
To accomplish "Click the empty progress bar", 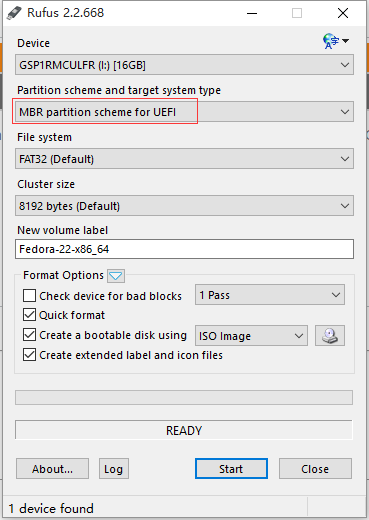I will [x=184, y=397].
